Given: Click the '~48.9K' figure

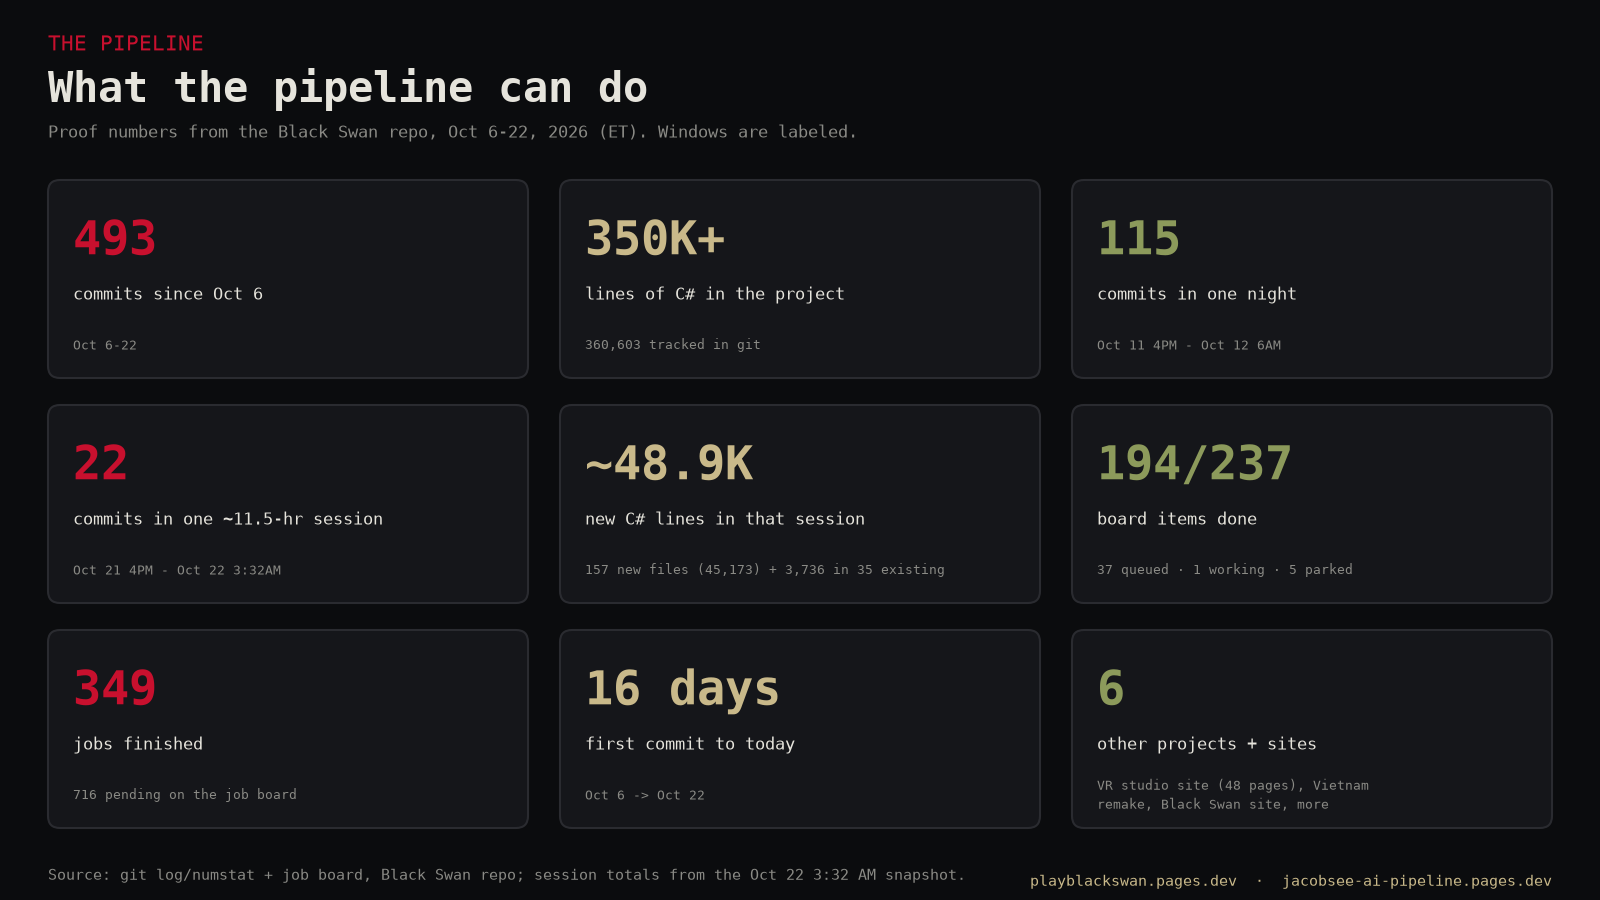Looking at the screenshot, I should click(669, 463).
